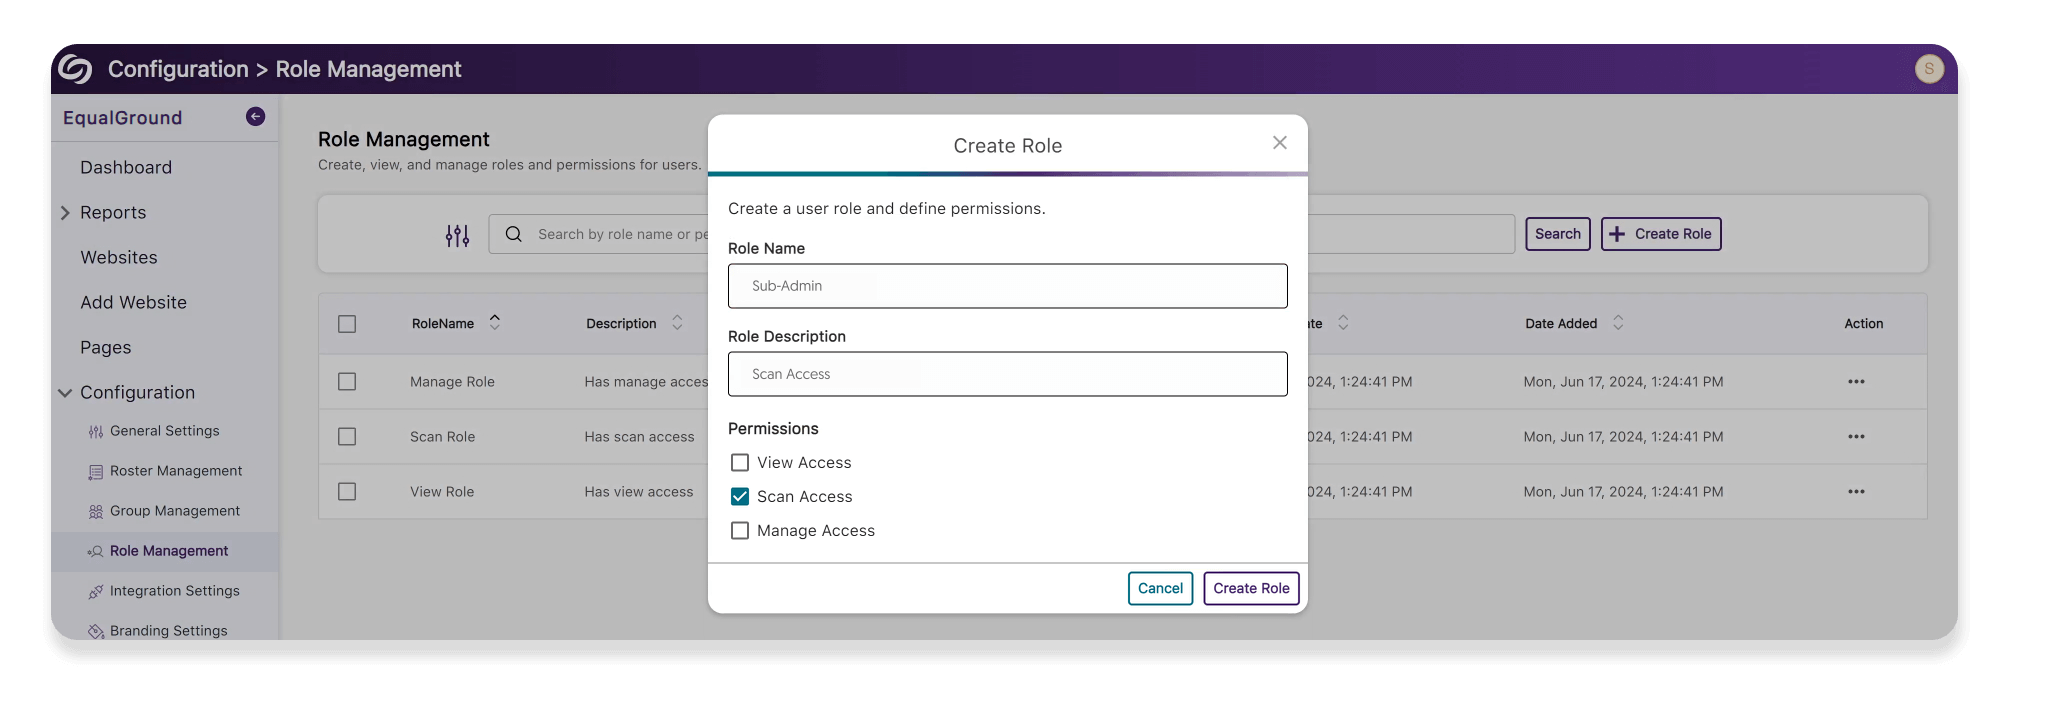Sort table by Date Added column
2048x716 pixels.
(x=1617, y=323)
